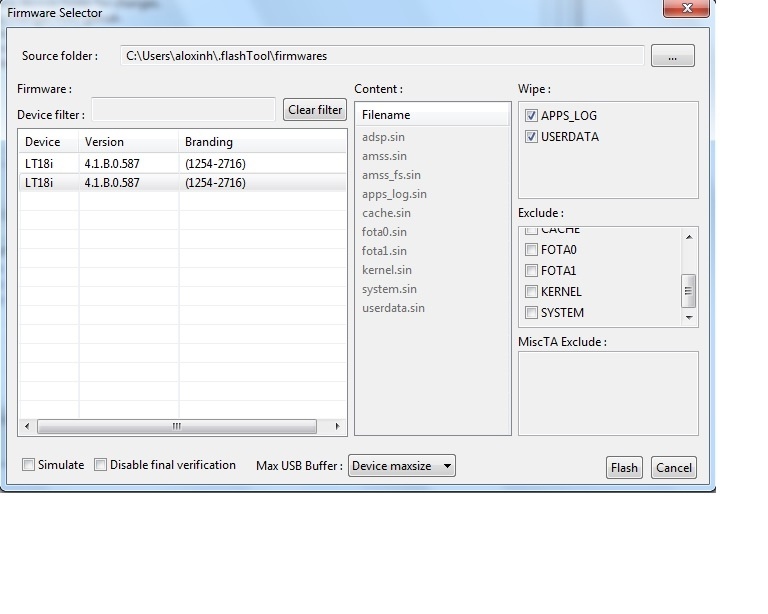Select kernel.sin in the content list
The height and width of the screenshot is (614, 768).
(x=386, y=270)
